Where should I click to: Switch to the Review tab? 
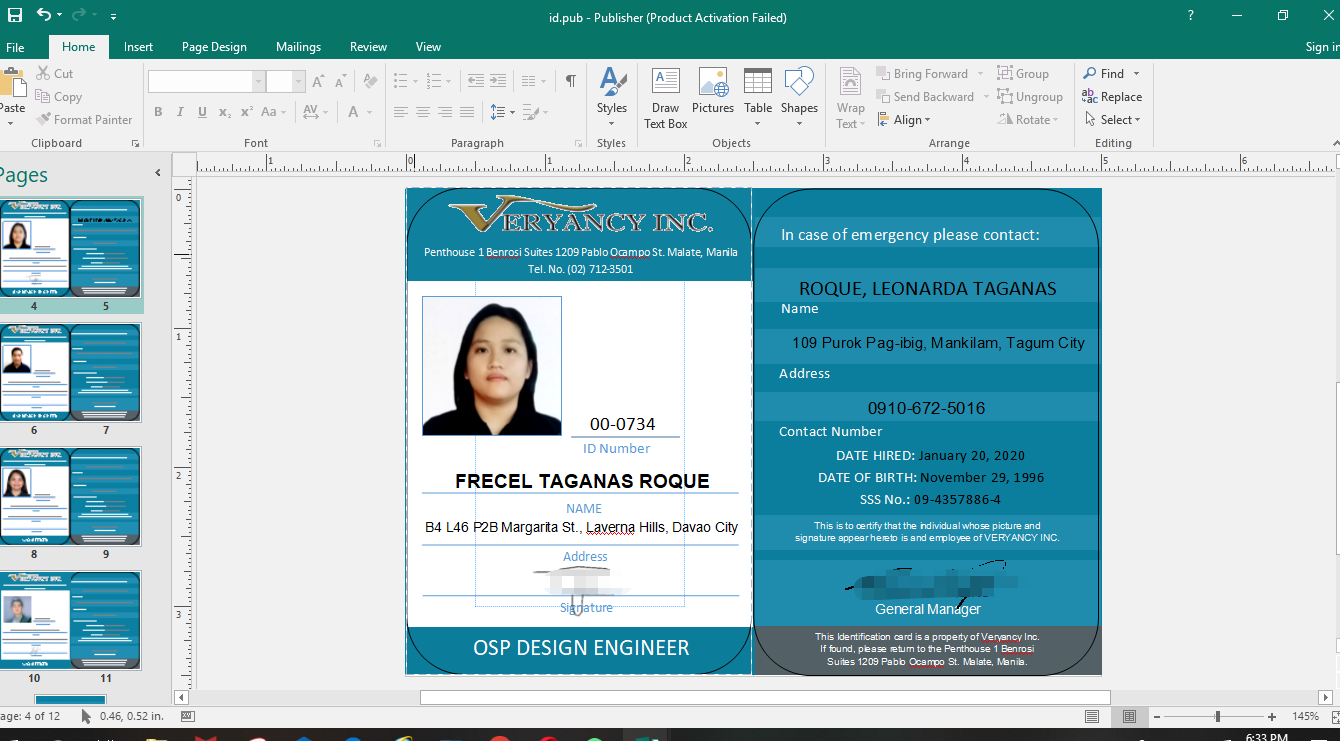[x=368, y=47]
